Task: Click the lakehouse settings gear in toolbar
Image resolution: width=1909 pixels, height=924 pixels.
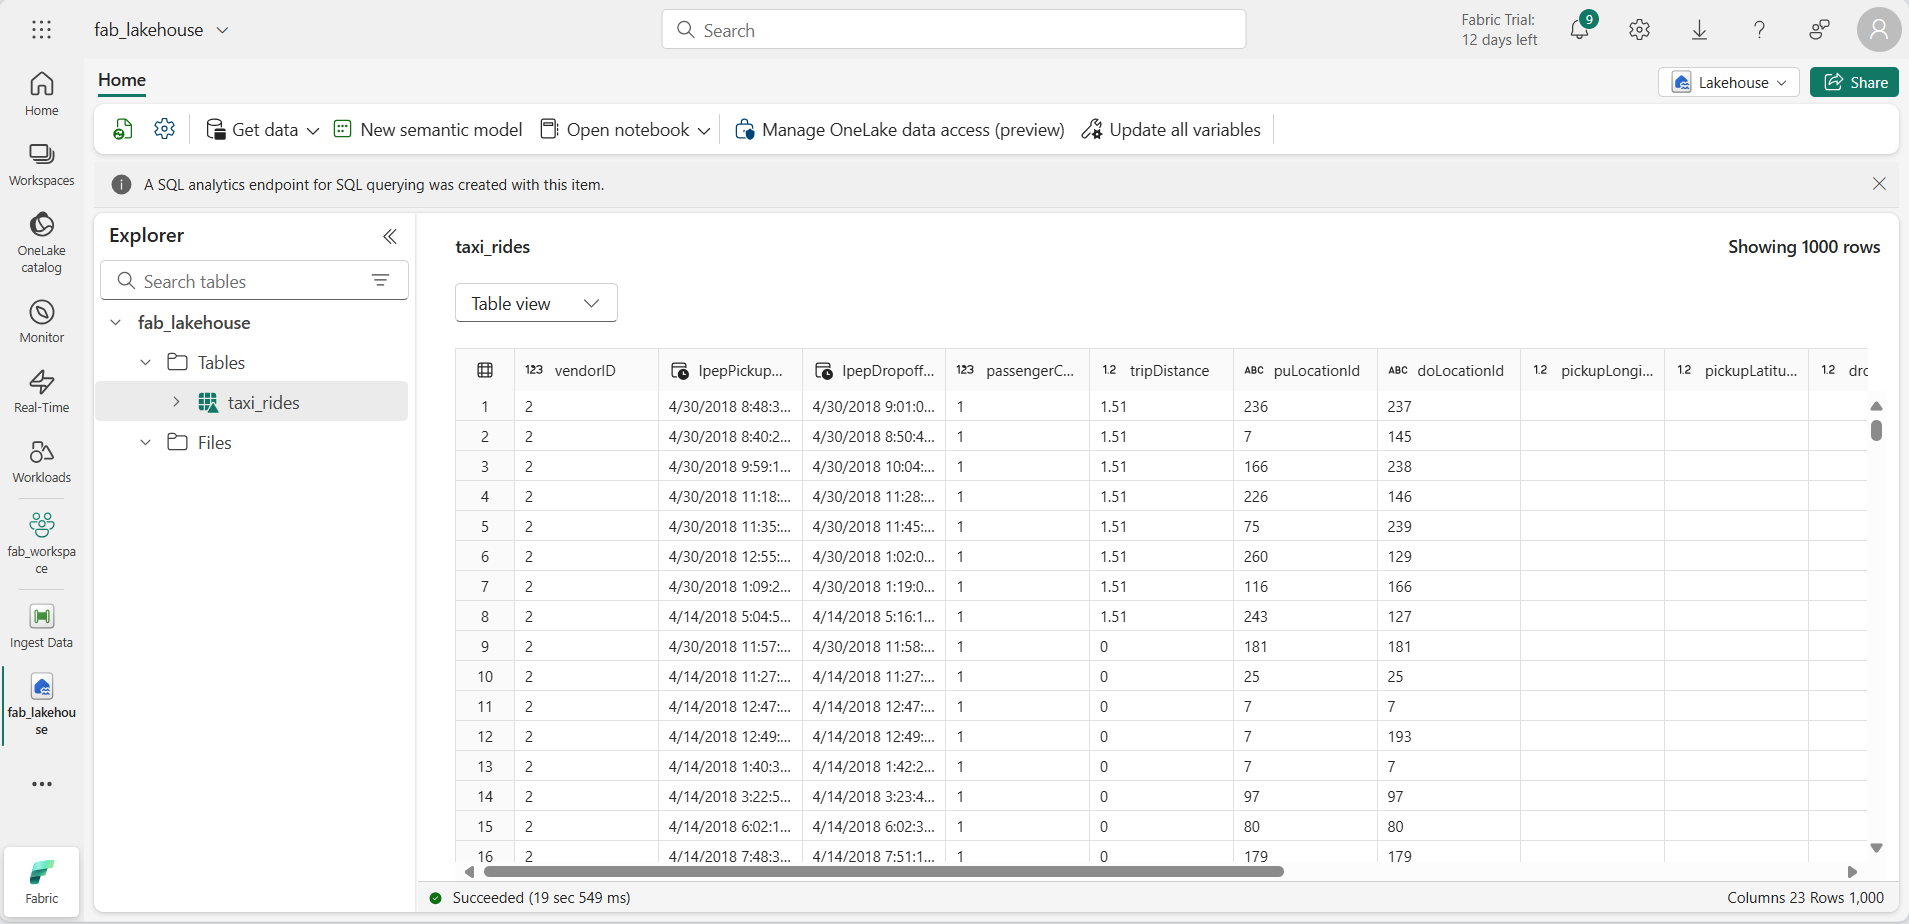Action: 165,129
